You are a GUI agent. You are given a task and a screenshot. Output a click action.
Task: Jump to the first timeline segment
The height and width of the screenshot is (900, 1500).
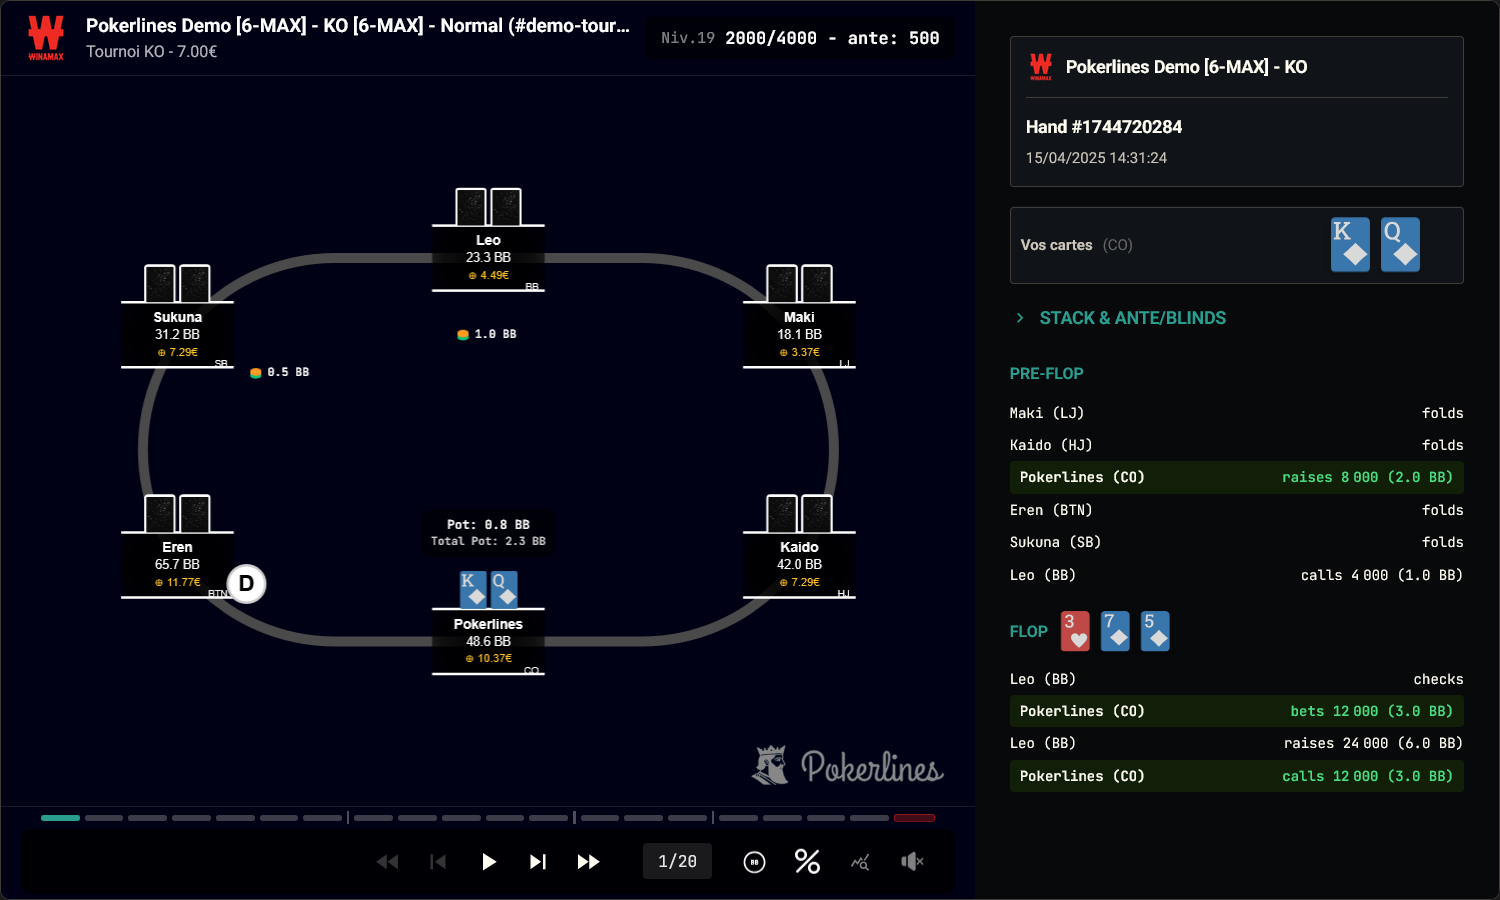pos(60,818)
